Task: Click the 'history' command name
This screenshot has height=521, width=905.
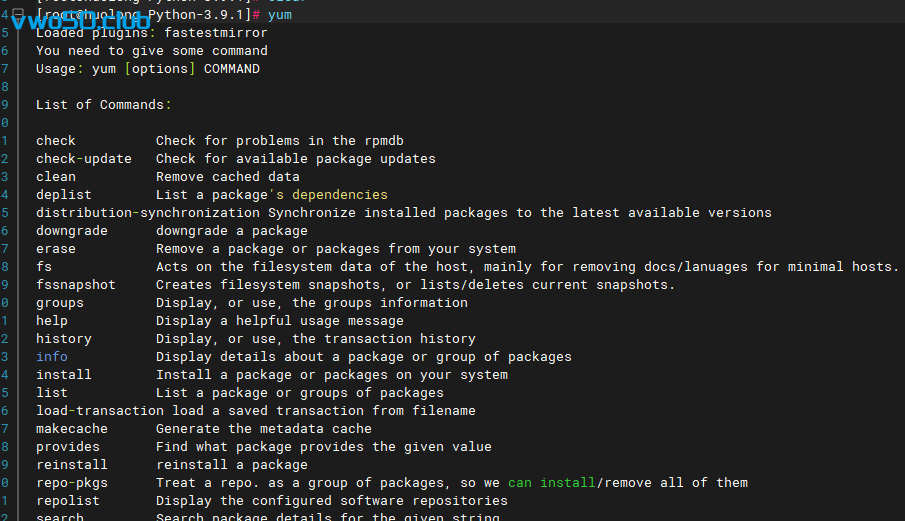Action: point(63,339)
